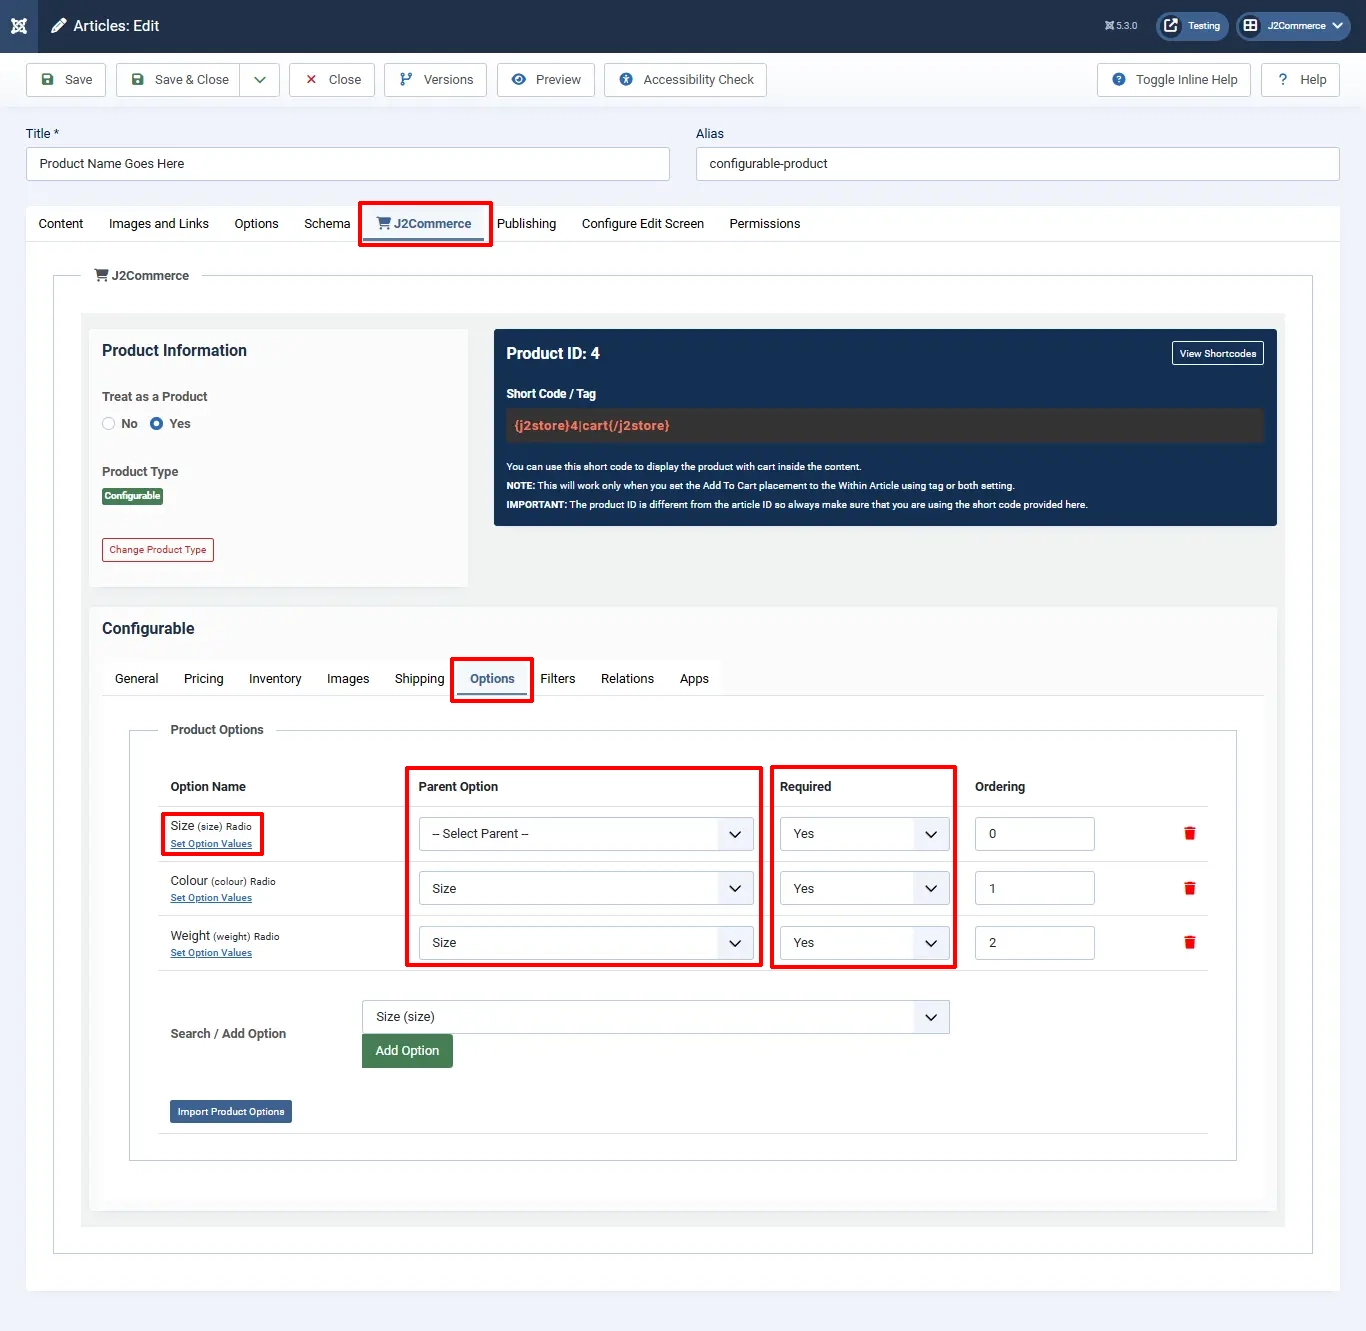1366x1331 pixels.
Task: Click the Save button
Action: (x=66, y=80)
